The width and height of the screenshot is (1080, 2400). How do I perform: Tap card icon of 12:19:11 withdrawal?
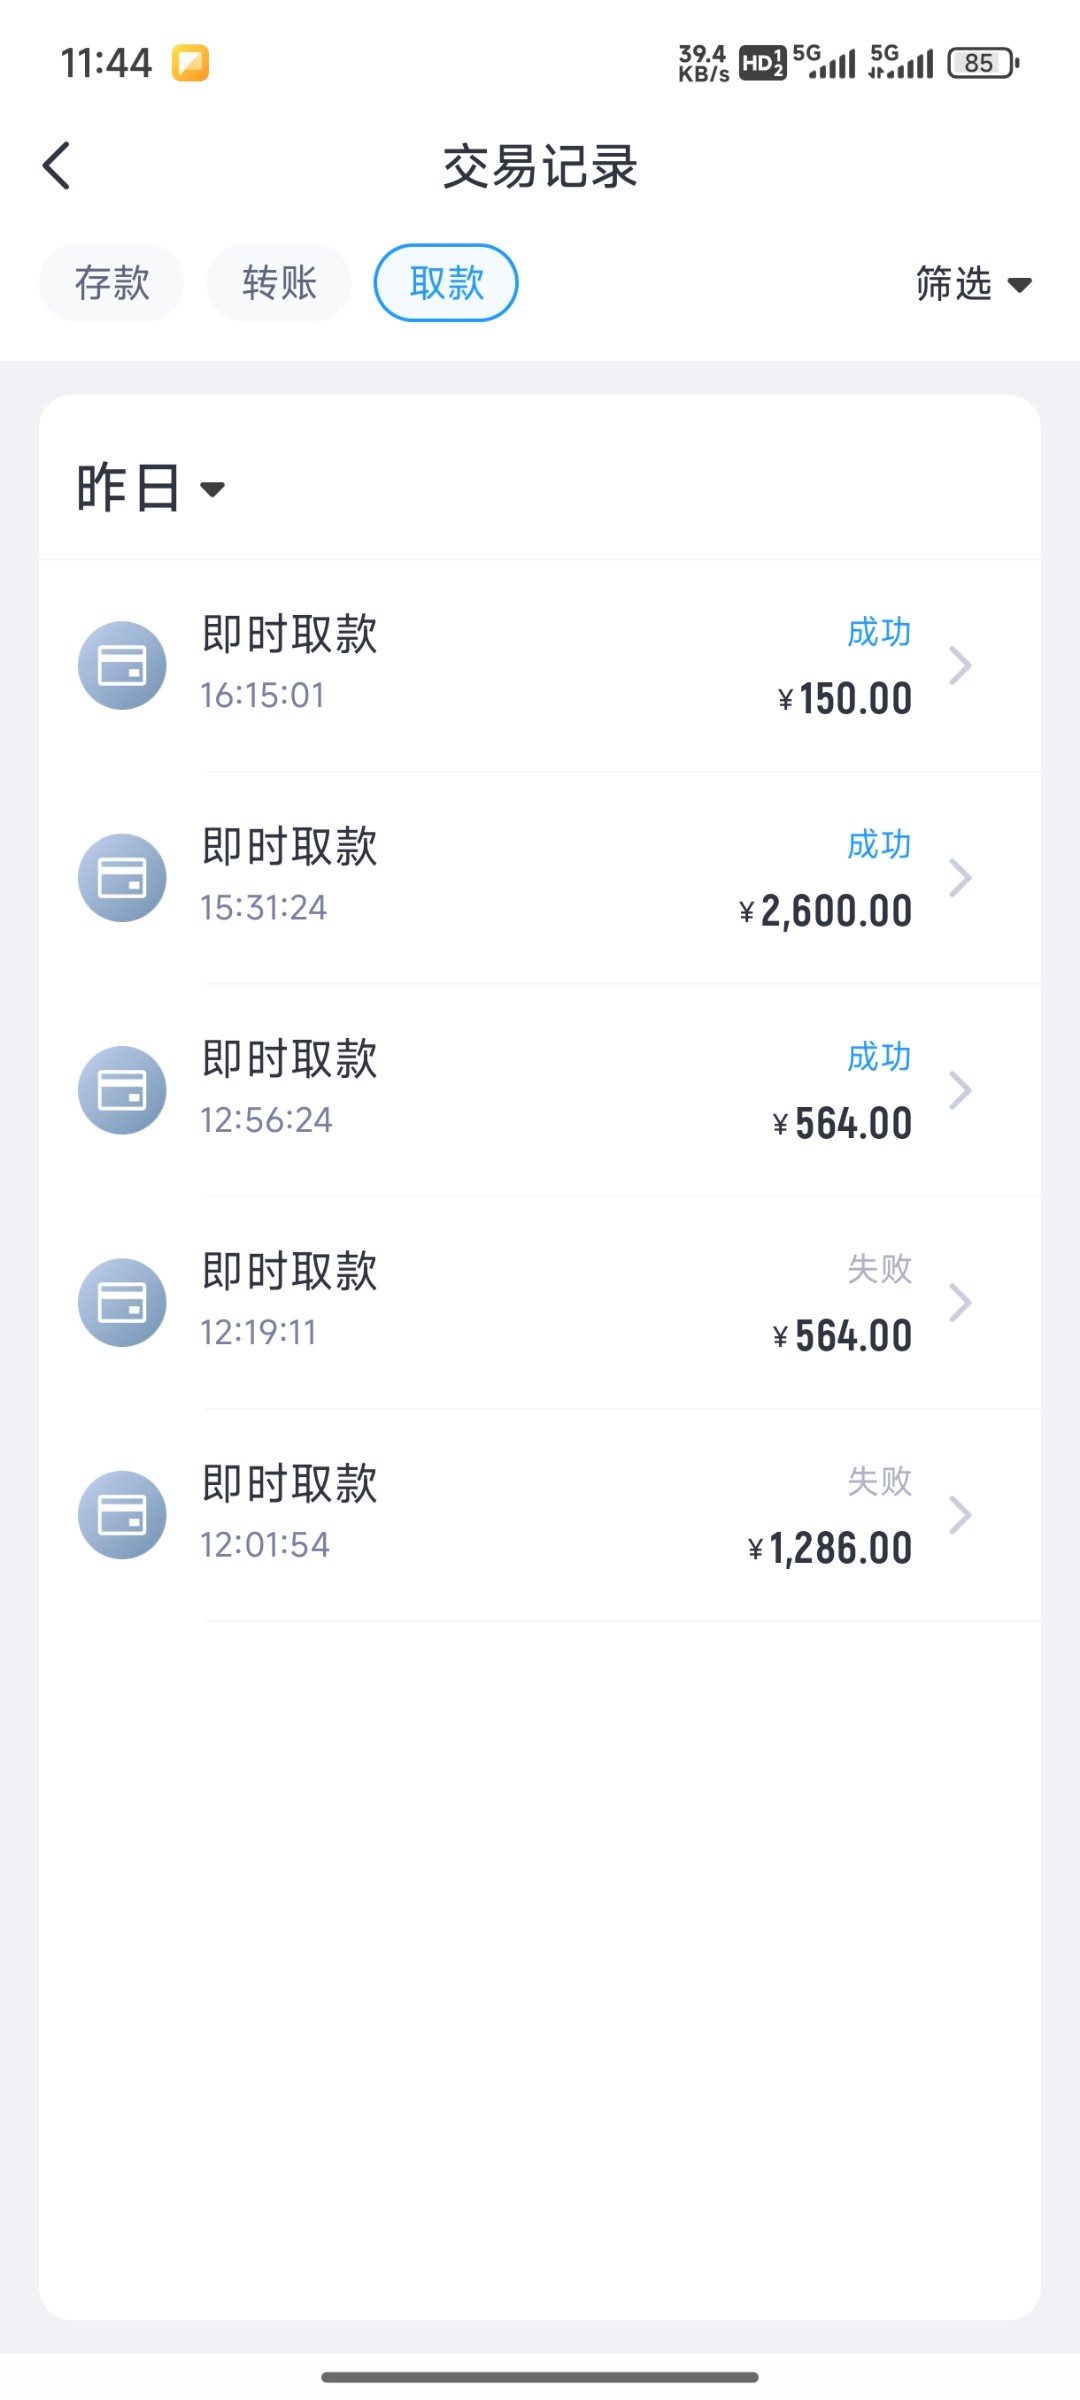tap(122, 1302)
